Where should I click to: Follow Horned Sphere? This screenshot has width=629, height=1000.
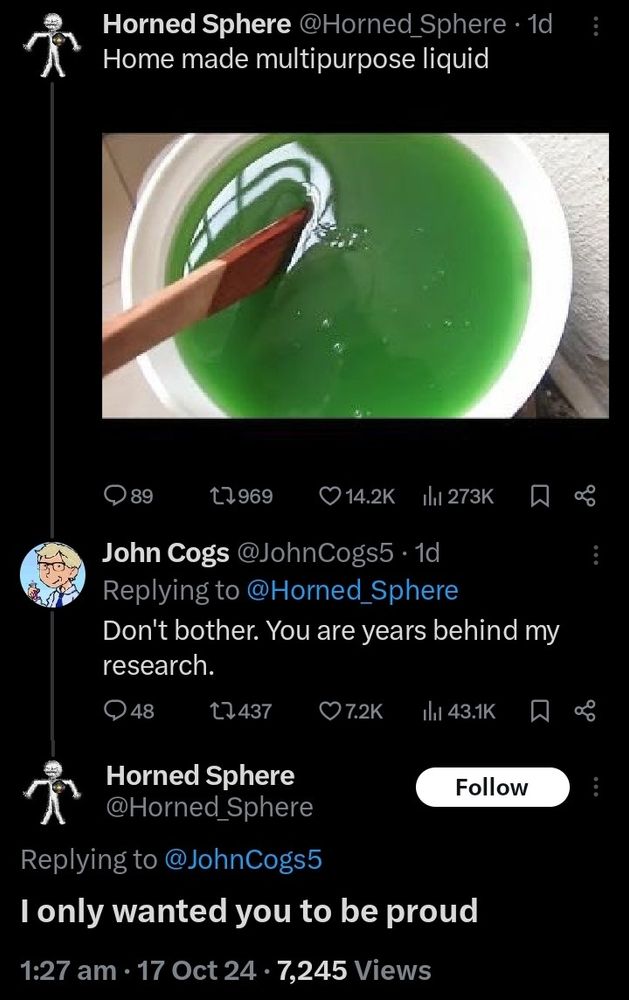point(491,788)
